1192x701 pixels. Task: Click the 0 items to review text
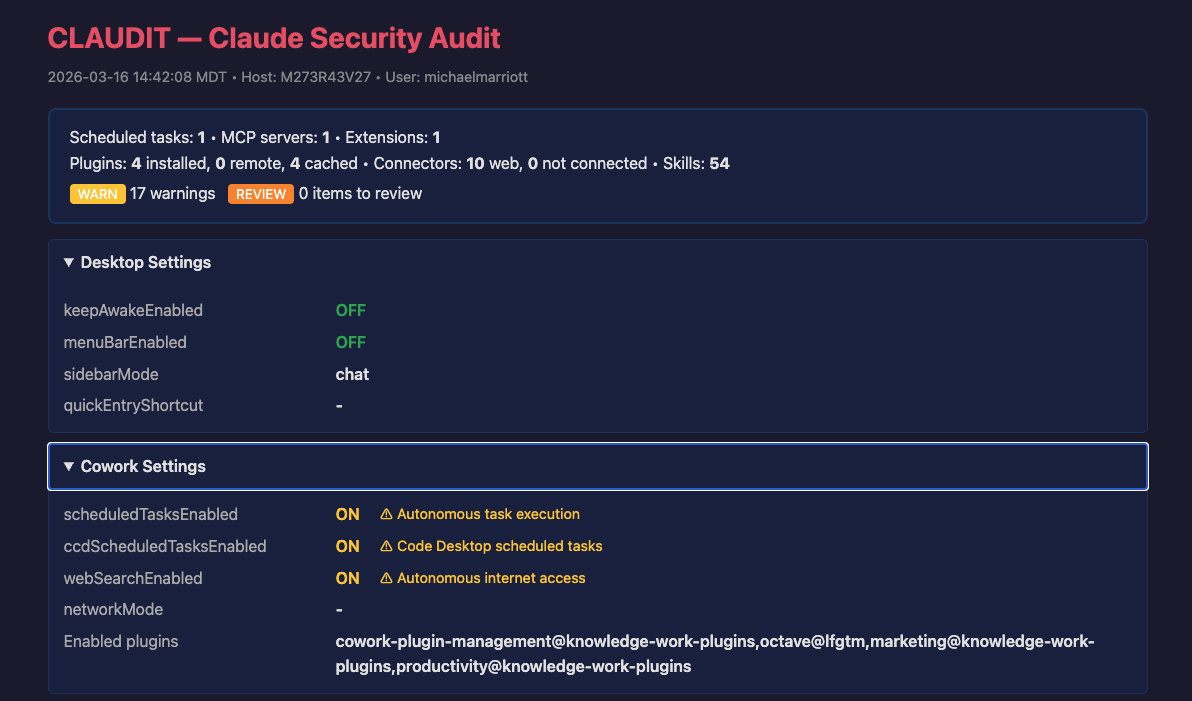(360, 194)
